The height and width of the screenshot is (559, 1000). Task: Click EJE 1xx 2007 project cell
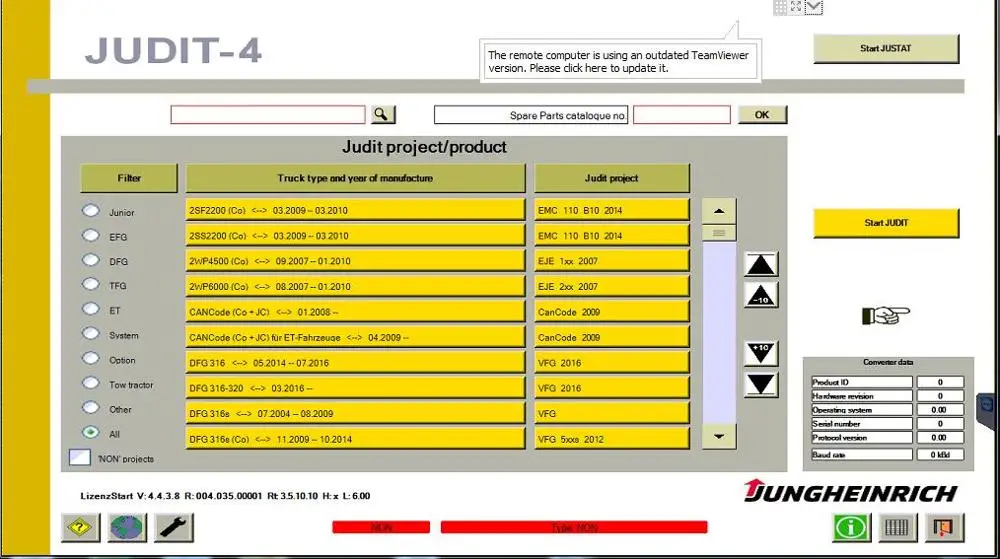pyautogui.click(x=612, y=261)
